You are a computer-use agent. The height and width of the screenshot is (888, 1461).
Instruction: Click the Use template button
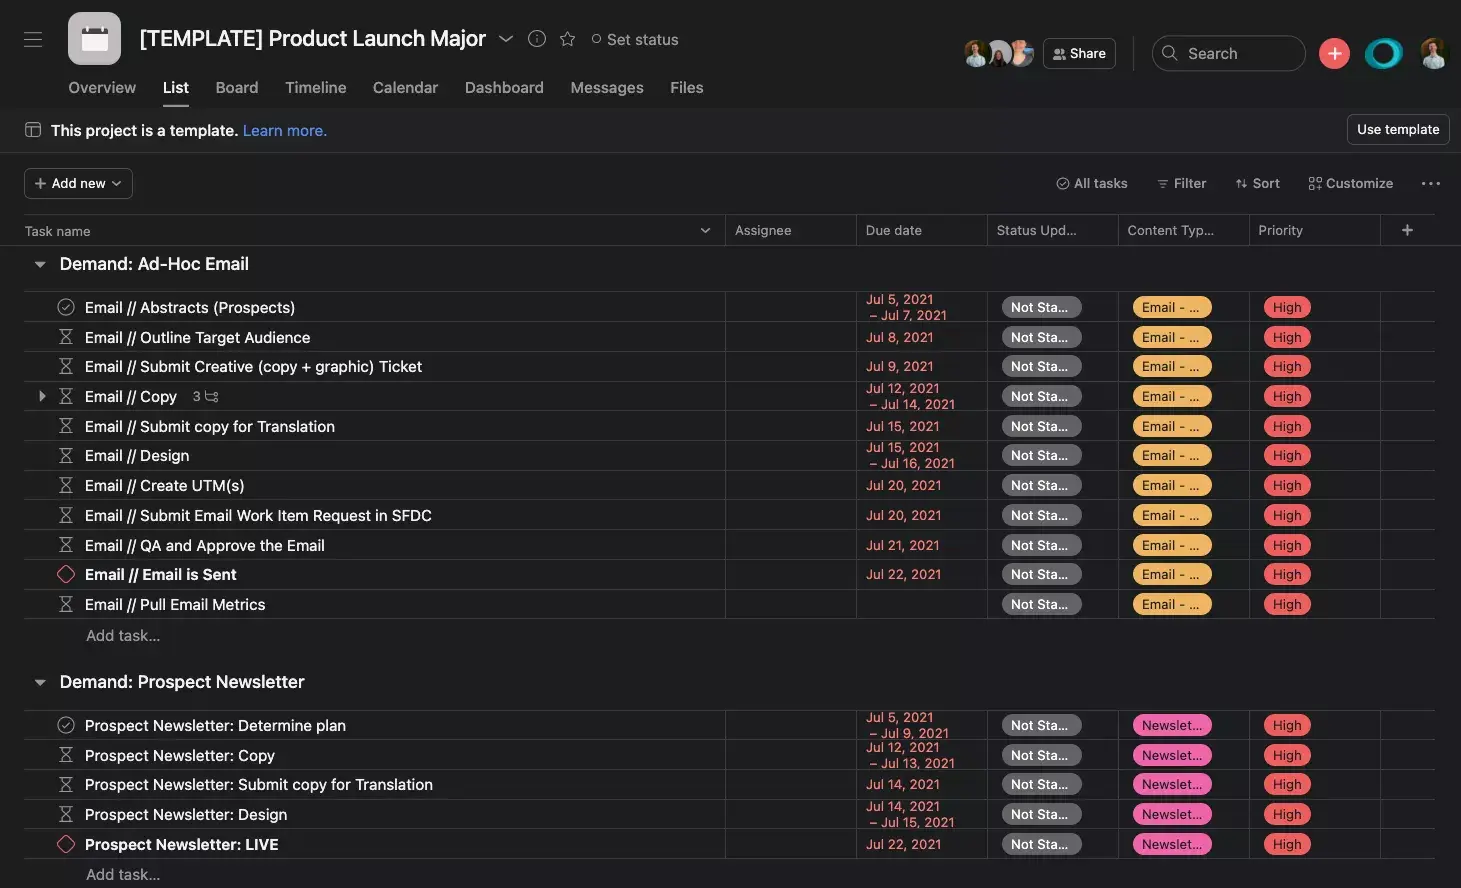coord(1397,130)
